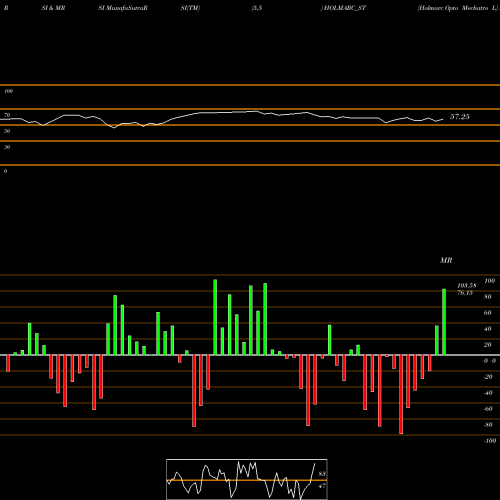The width and height of the screenshot is (500, 500).
Task: Click the HOLMARC_ST symbol in header
Action: point(345,8)
